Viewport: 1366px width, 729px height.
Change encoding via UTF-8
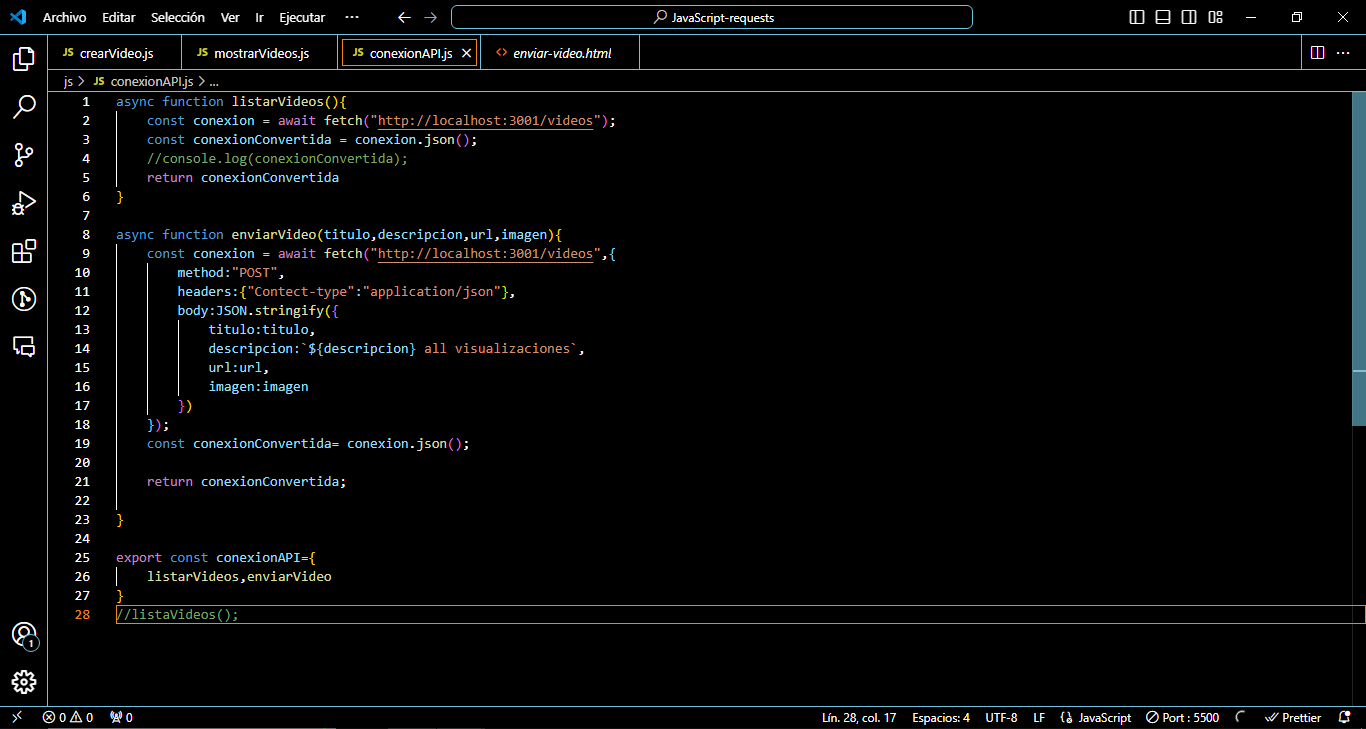click(x=1001, y=717)
